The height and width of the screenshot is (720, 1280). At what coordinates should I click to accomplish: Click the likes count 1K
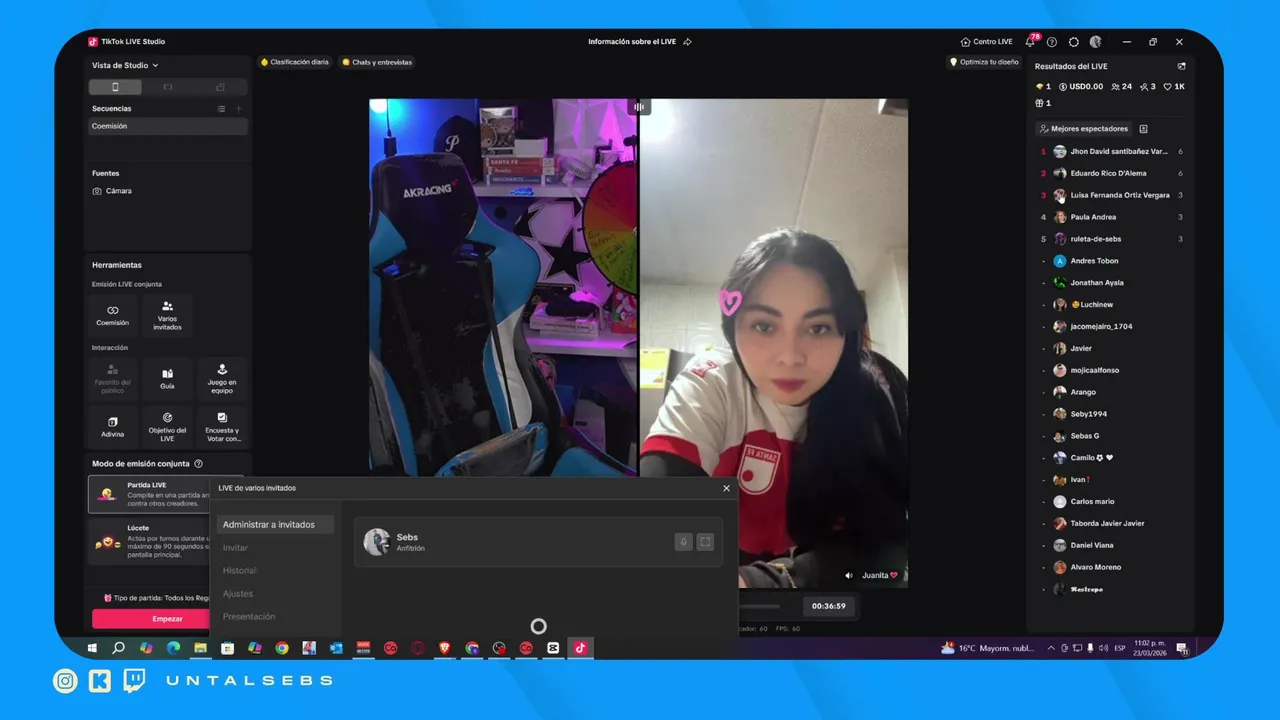[x=1175, y=87]
